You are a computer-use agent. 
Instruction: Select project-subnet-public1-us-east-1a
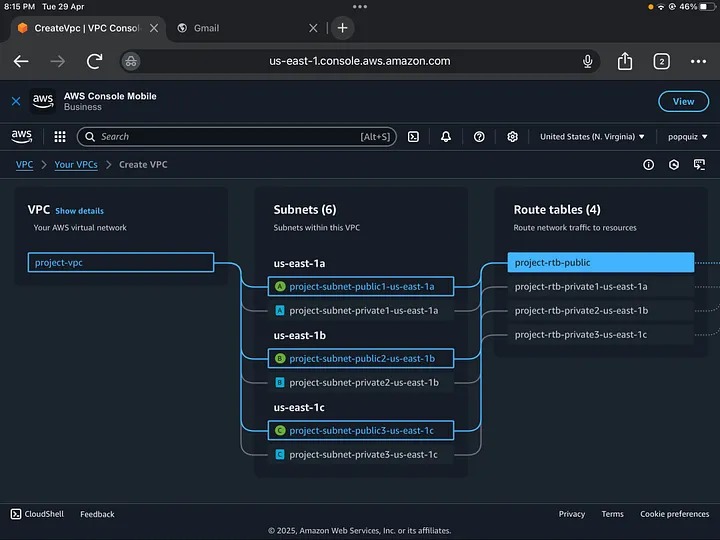pos(361,287)
